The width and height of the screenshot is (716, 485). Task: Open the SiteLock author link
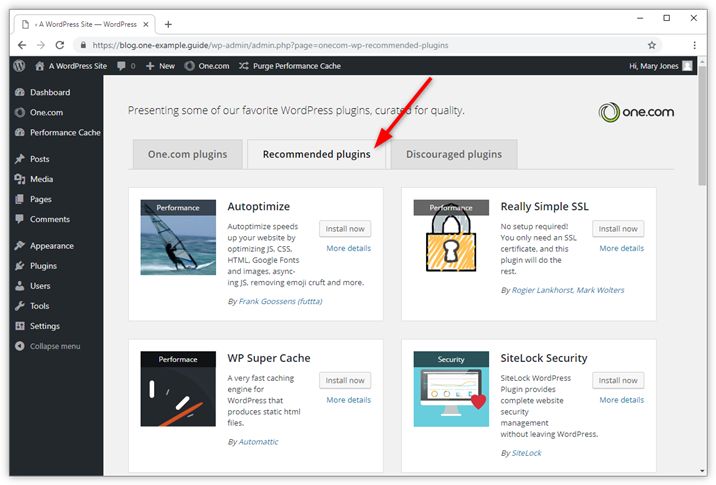click(x=526, y=453)
